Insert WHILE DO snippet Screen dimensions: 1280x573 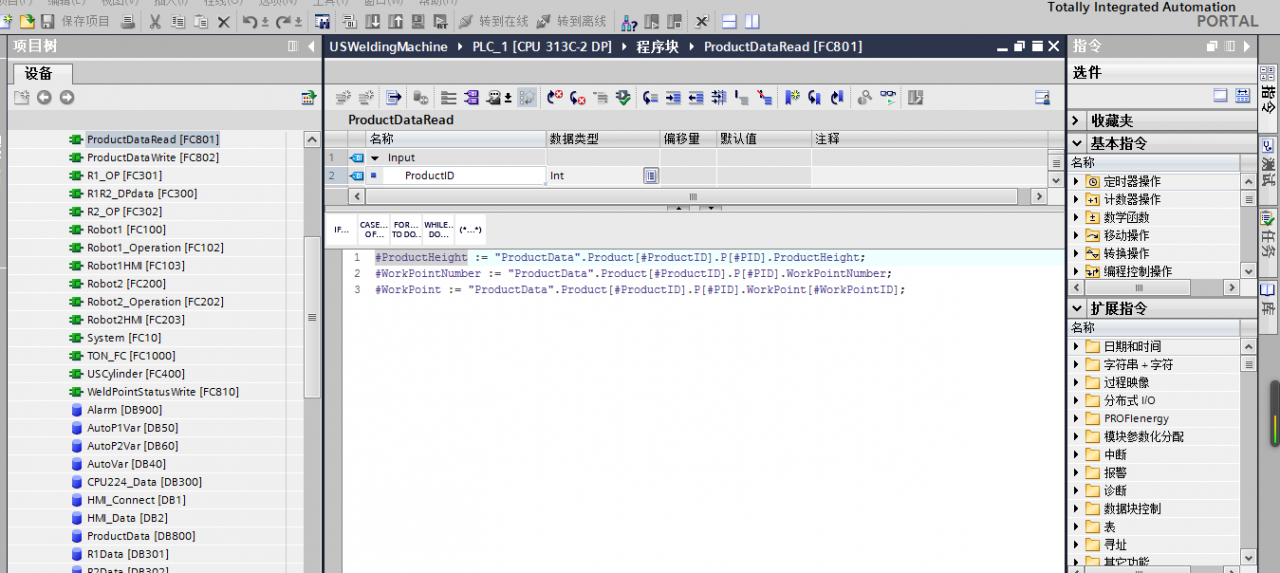(438, 229)
